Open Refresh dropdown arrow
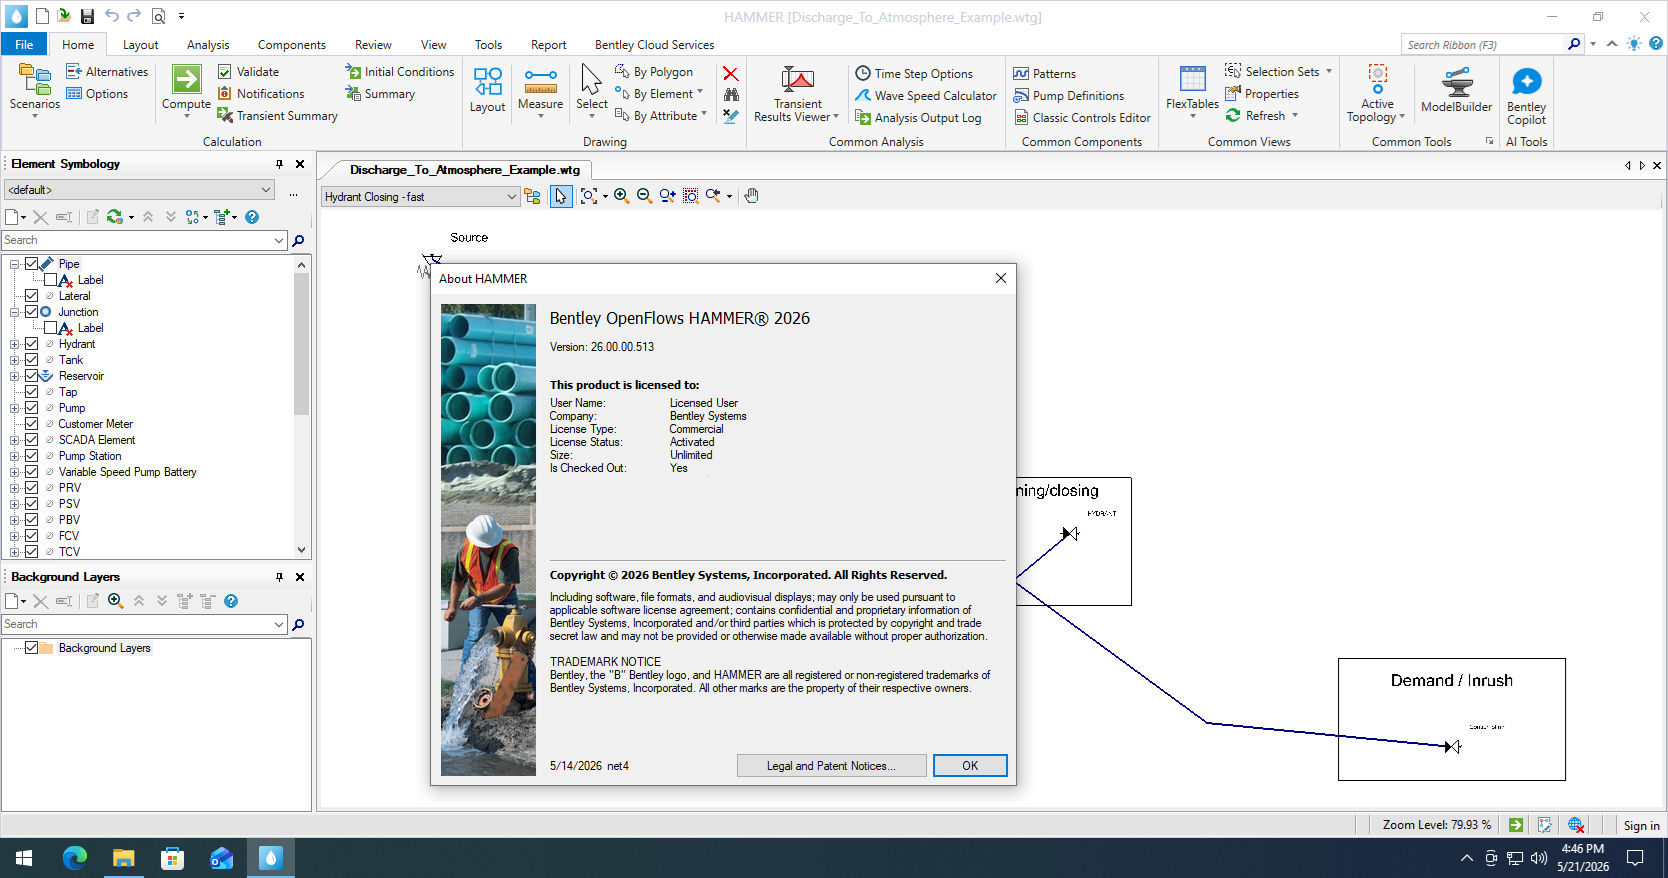1668x878 pixels. click(1295, 116)
